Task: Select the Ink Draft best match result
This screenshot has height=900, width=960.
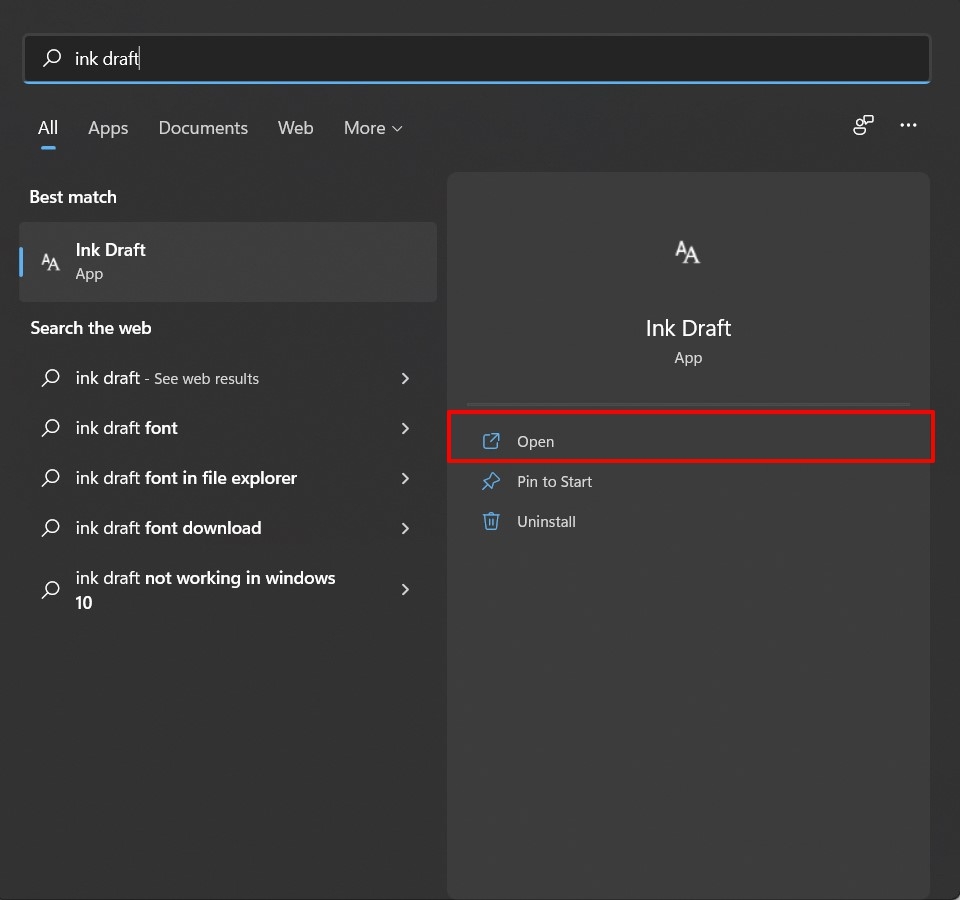Action: point(228,262)
